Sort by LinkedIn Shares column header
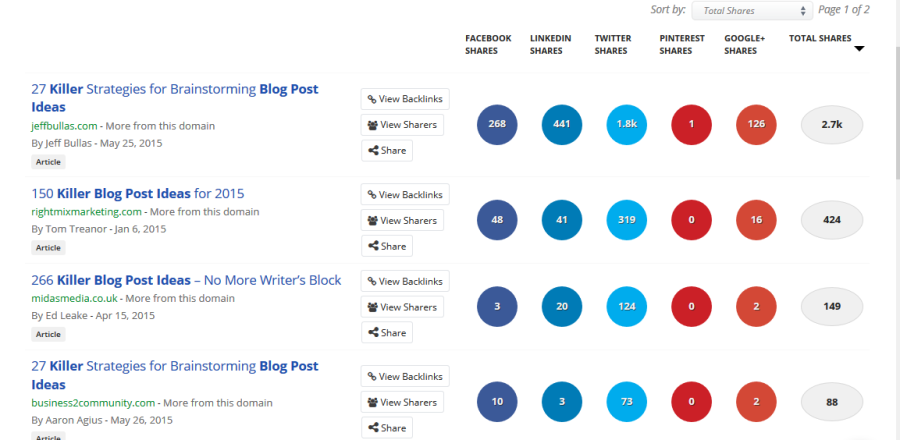Image resolution: width=900 pixels, height=440 pixels. (550, 44)
